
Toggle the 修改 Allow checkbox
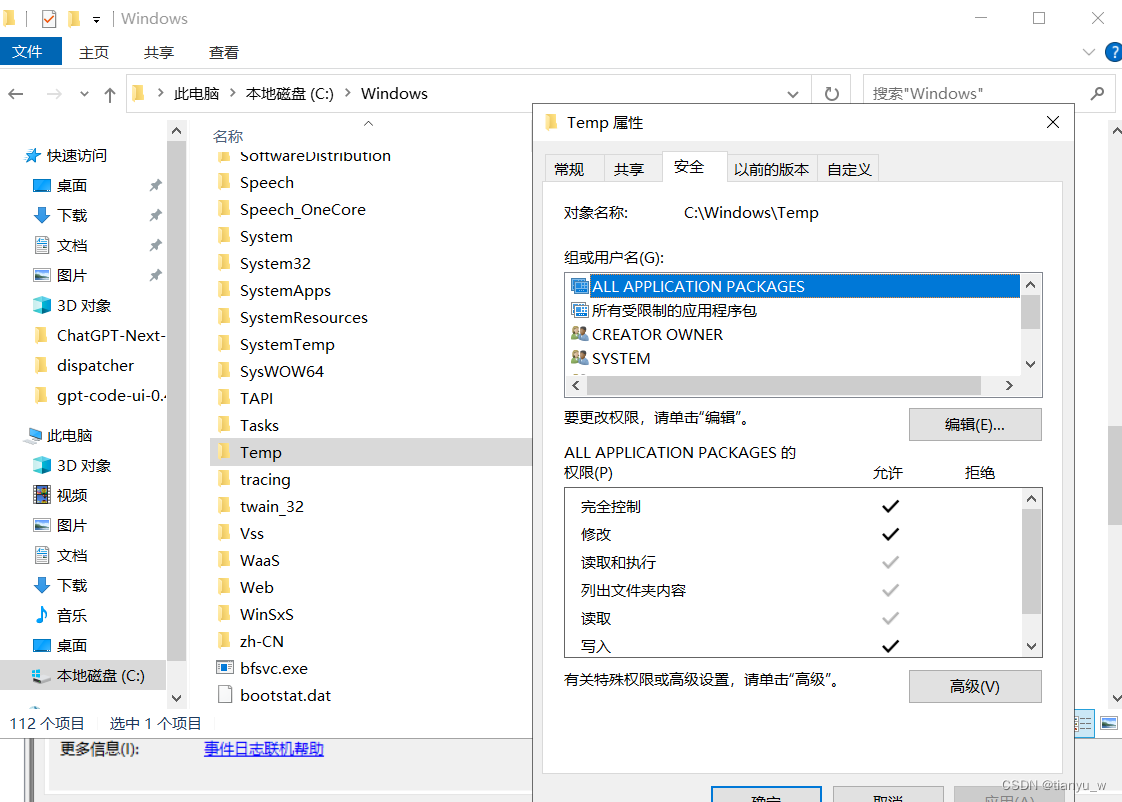click(x=890, y=534)
